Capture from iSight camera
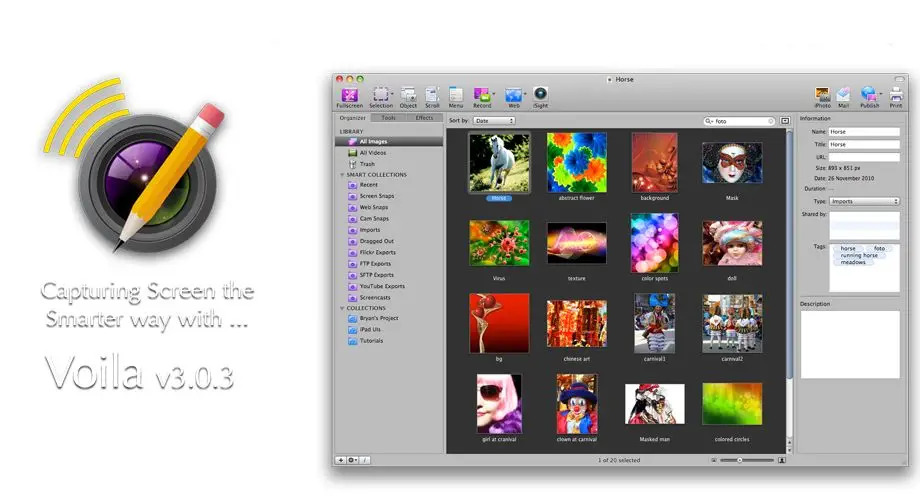The image size is (920, 500). click(x=540, y=97)
